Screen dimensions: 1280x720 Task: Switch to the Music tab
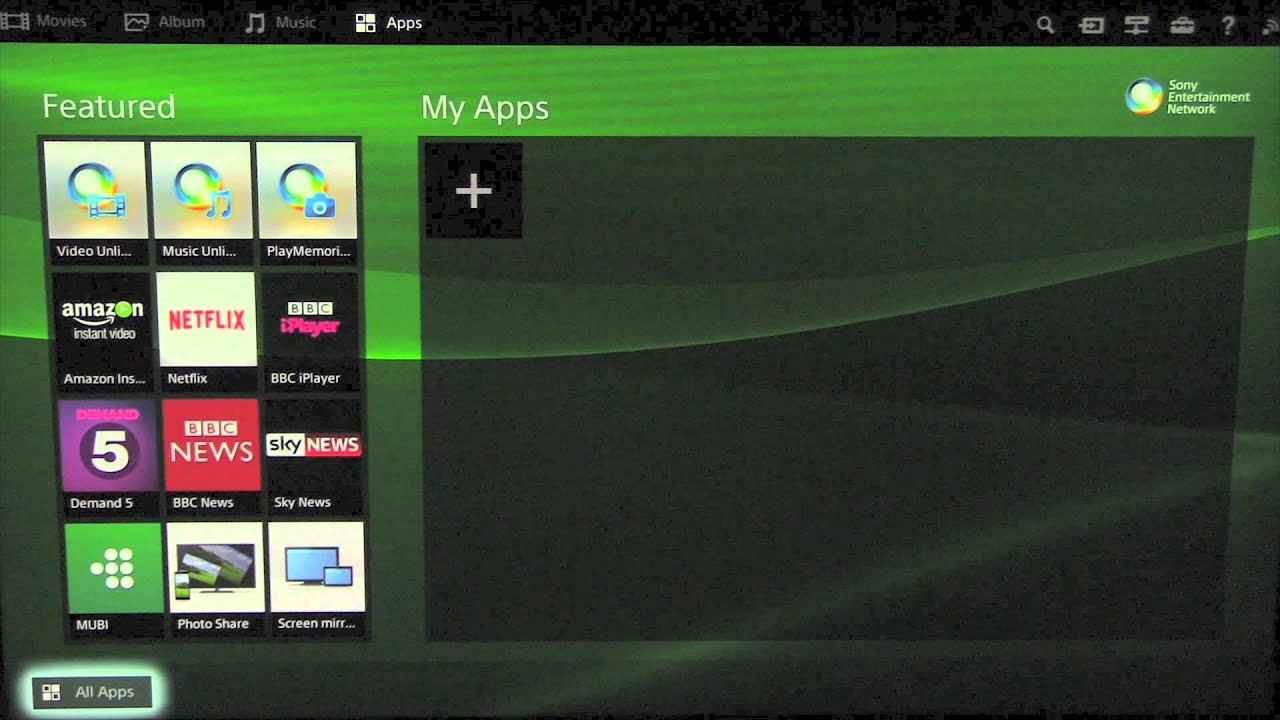tap(281, 22)
